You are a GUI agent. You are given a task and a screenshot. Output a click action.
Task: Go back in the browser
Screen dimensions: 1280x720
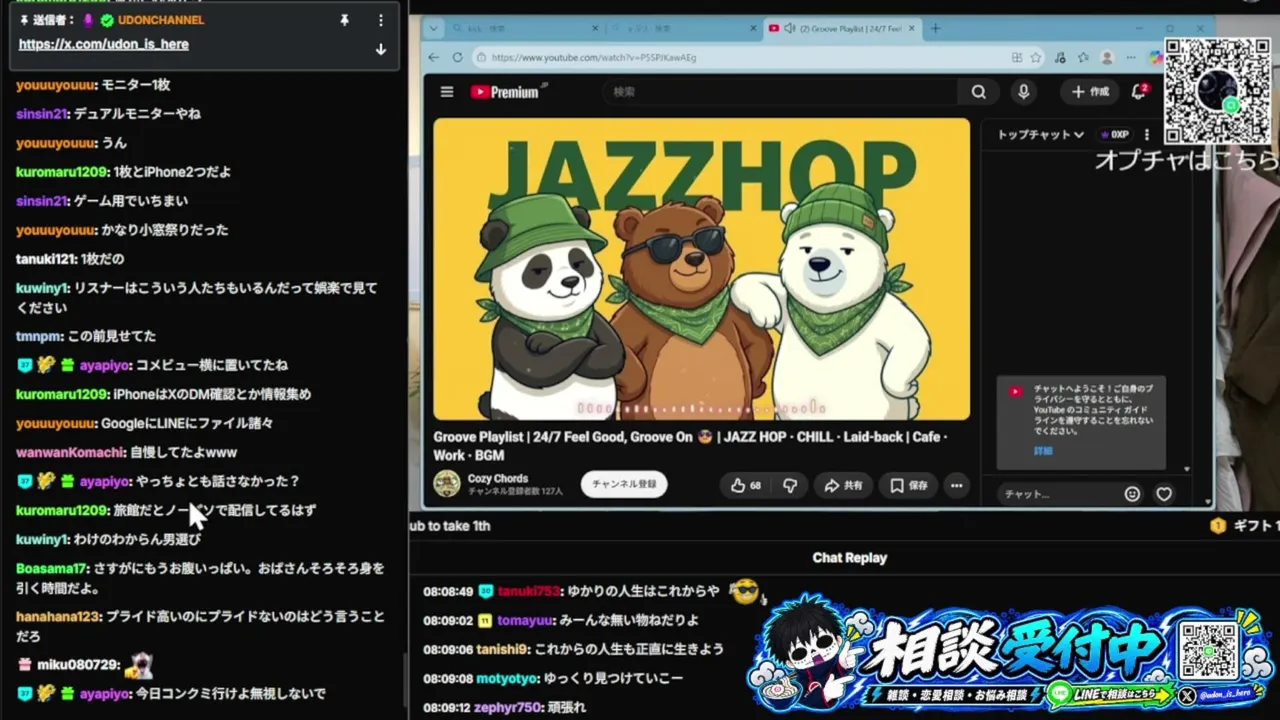pos(434,58)
